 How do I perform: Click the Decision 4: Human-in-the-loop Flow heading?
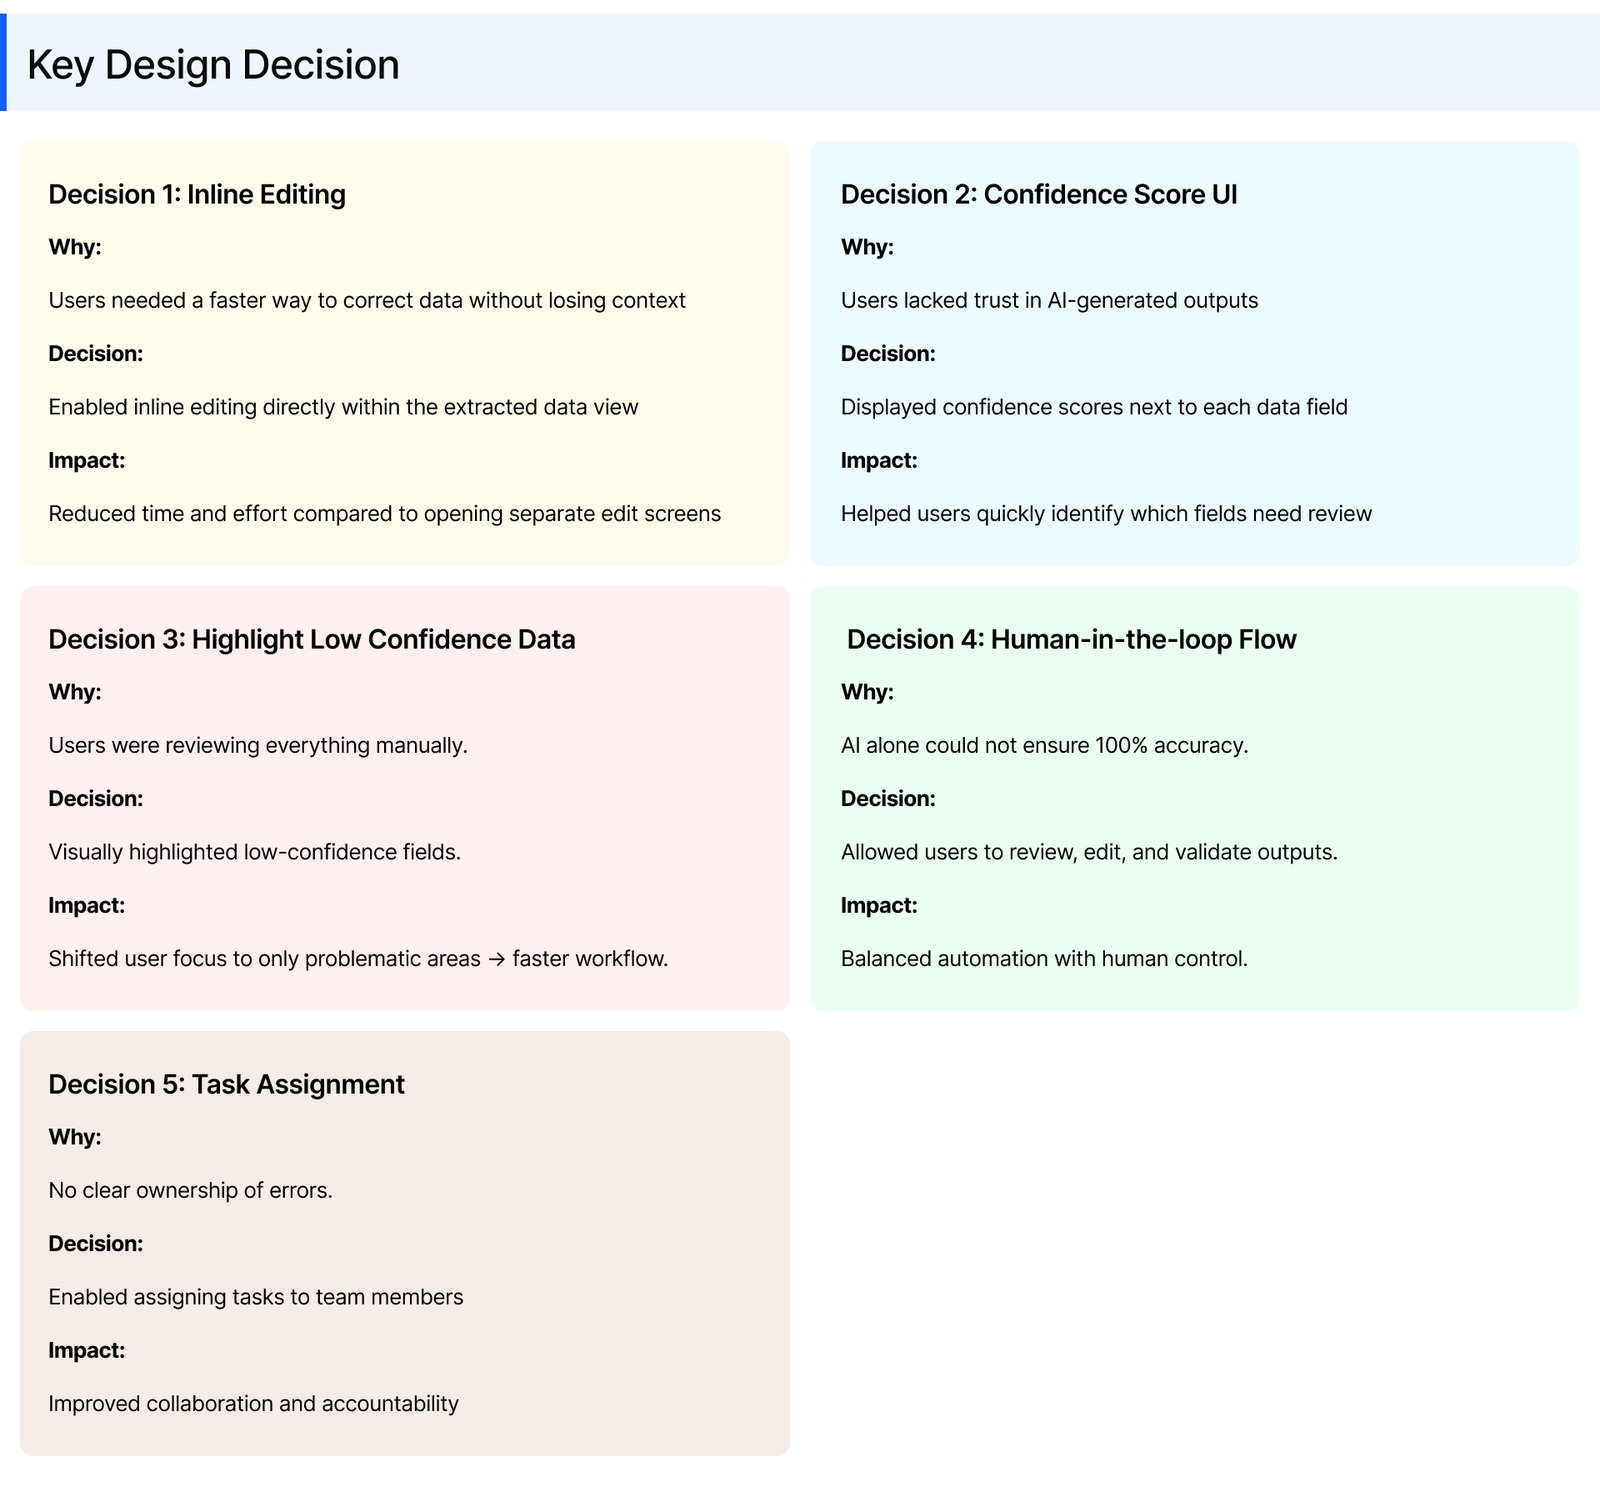pyautogui.click(x=1071, y=639)
